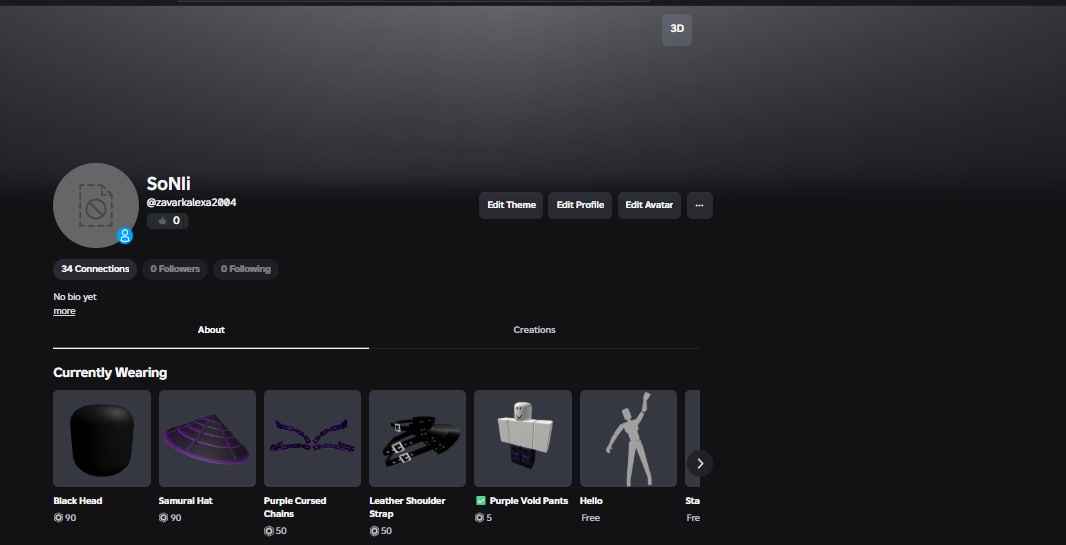Click the Robux icon under Leather Shoulder Strap
Screen dimensions: 1066x545
[x=374, y=531]
